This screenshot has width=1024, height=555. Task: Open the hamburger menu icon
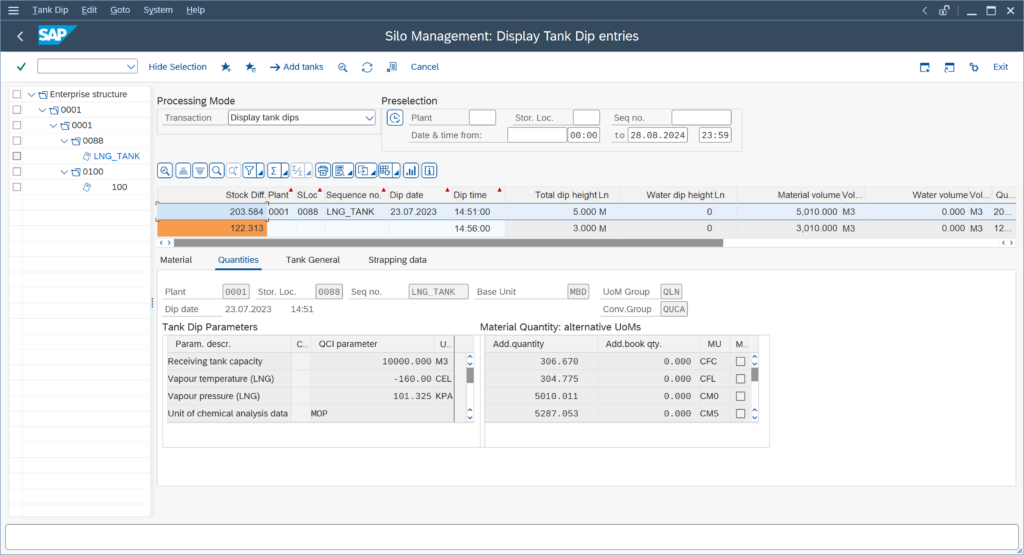[13, 10]
